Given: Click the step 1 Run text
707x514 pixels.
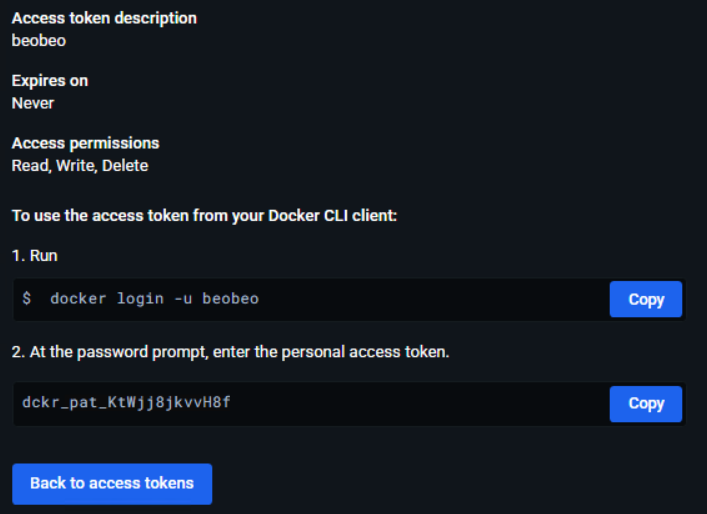Looking at the screenshot, I should click(x=35, y=255).
